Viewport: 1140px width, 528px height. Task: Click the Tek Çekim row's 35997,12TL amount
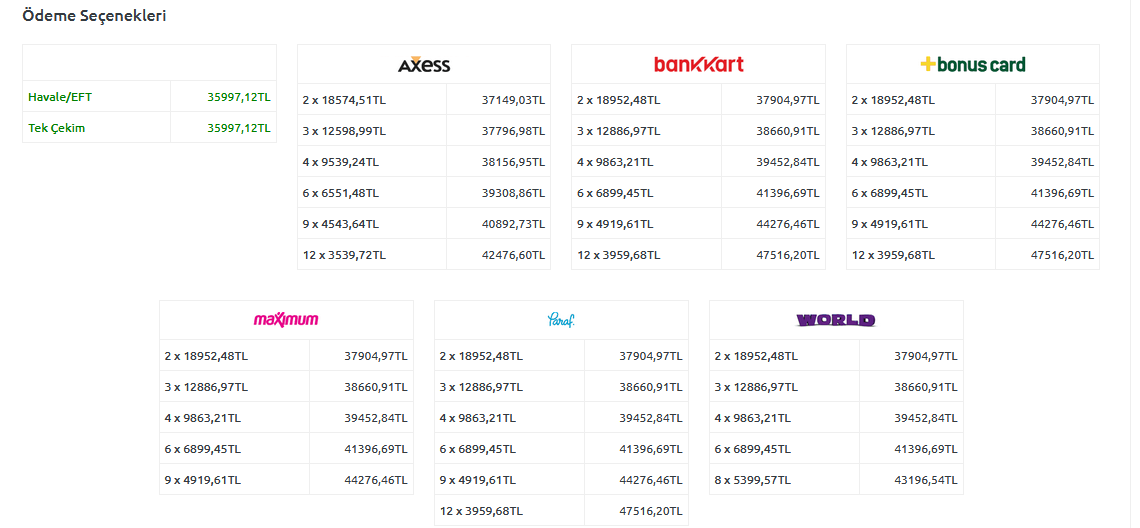pyautogui.click(x=238, y=128)
